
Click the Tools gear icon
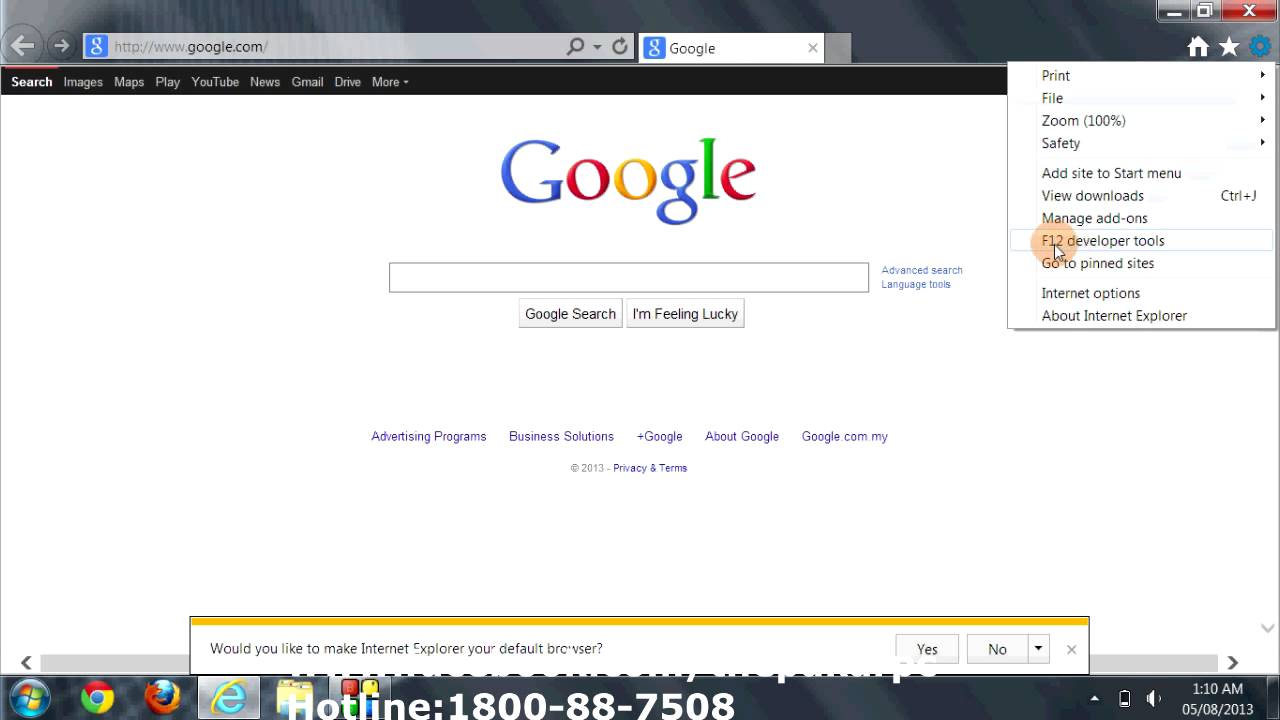click(1260, 46)
